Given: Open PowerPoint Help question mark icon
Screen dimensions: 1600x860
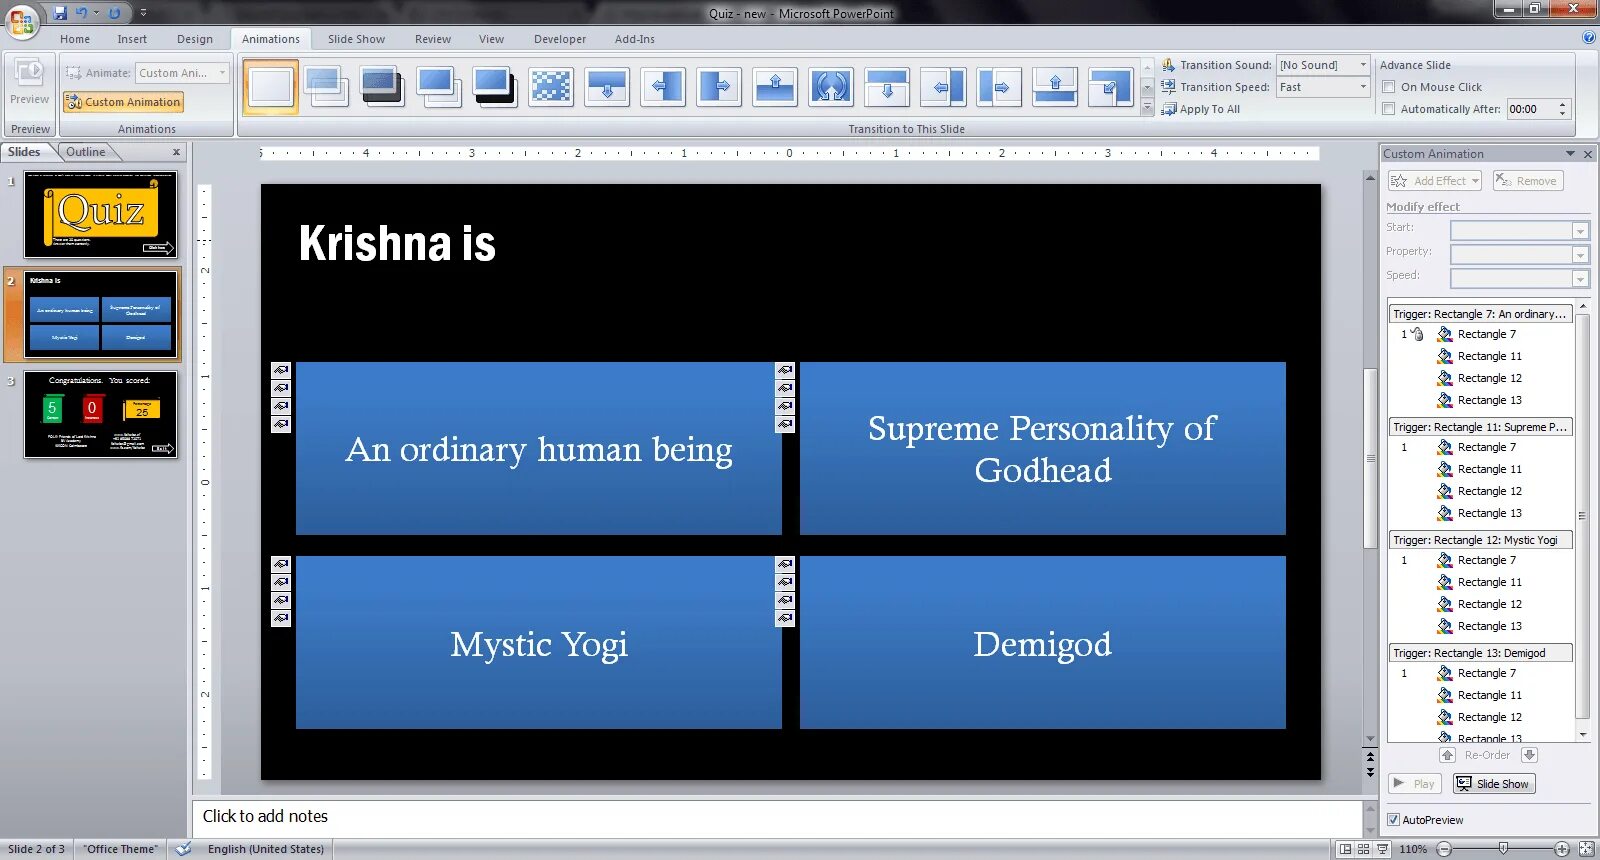Looking at the screenshot, I should pyautogui.click(x=1589, y=38).
